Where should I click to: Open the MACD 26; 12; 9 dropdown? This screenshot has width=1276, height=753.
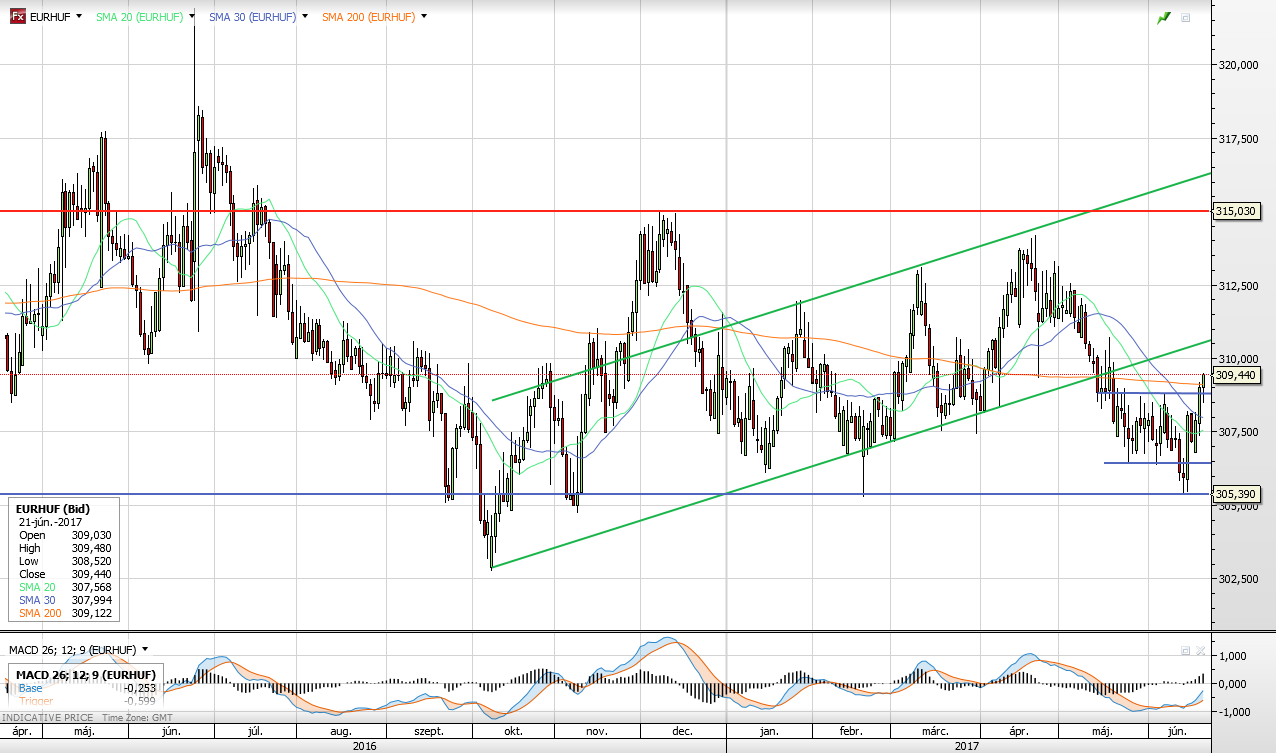click(146, 650)
